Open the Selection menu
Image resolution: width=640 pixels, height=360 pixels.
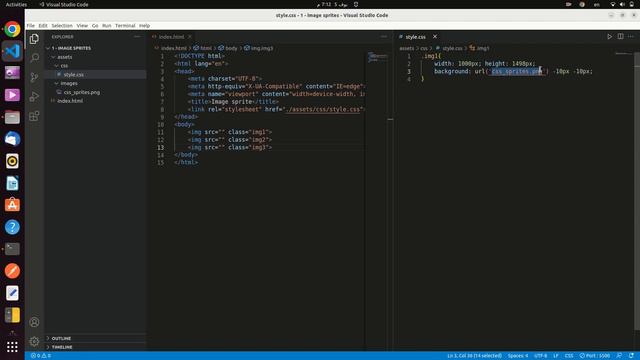click(x=62, y=26)
